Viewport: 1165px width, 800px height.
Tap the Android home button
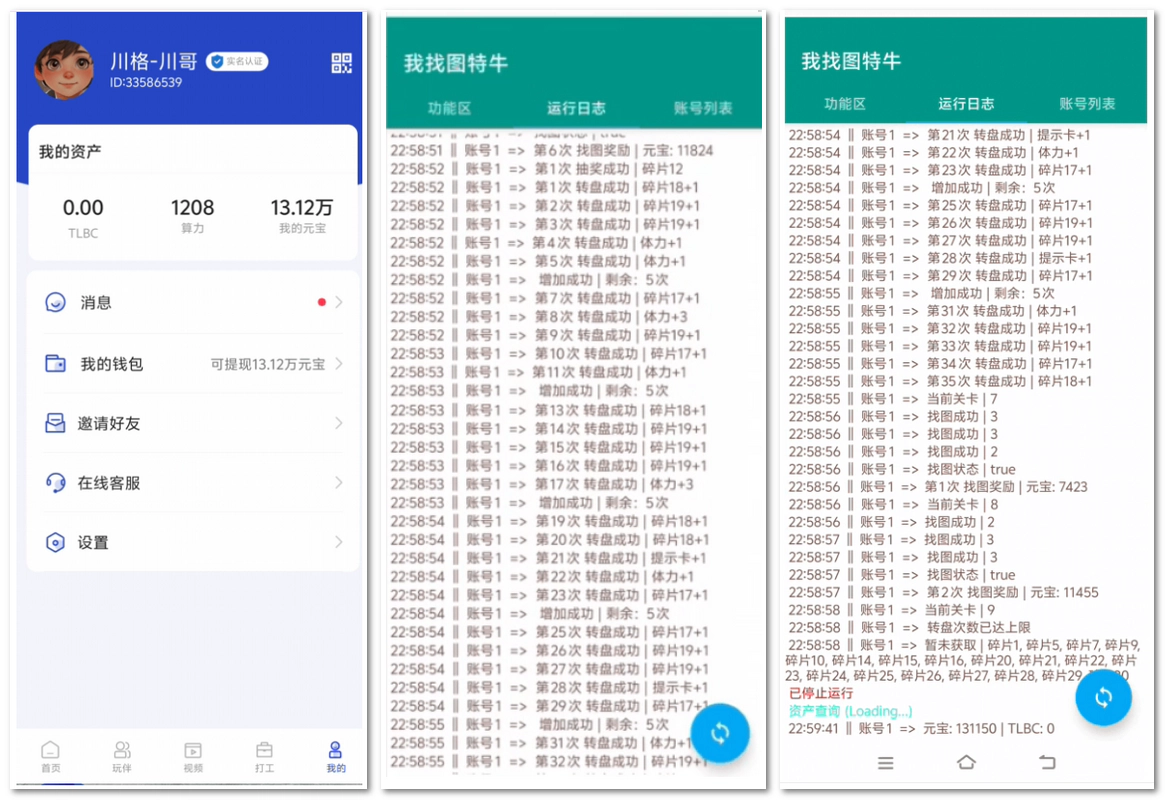point(966,763)
